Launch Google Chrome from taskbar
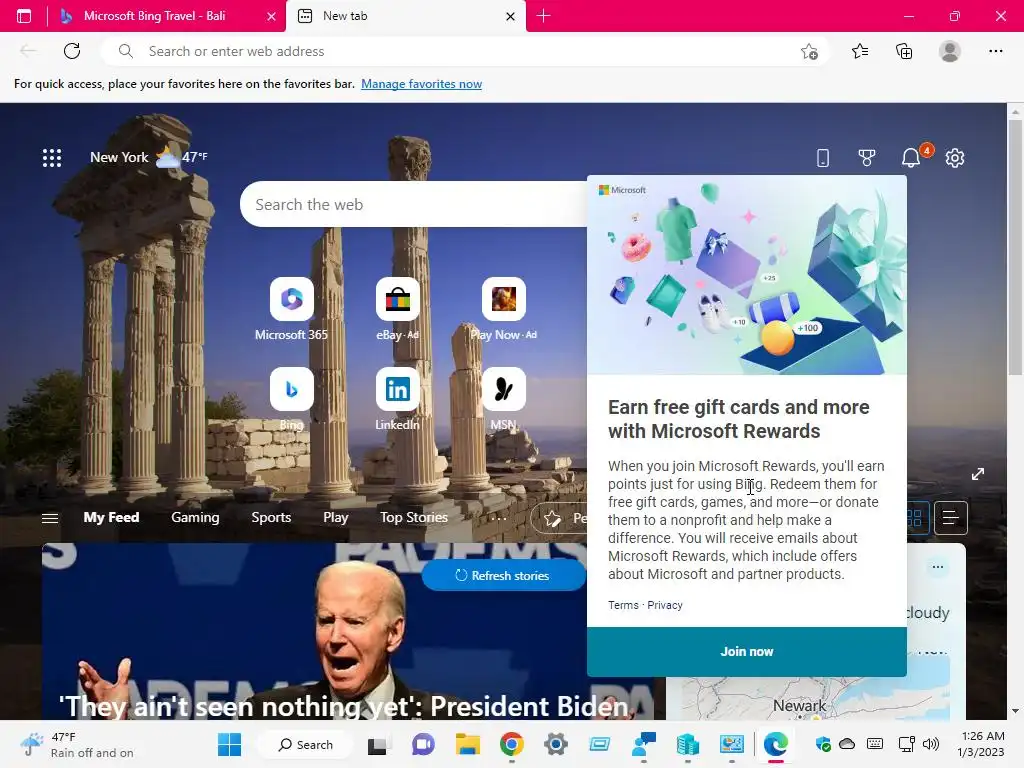Viewport: 1024px width, 768px height. point(512,744)
